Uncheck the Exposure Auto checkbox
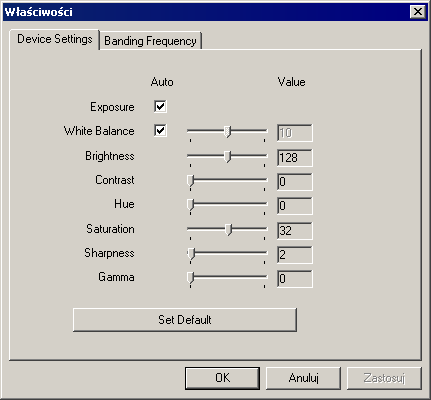 click(x=160, y=107)
